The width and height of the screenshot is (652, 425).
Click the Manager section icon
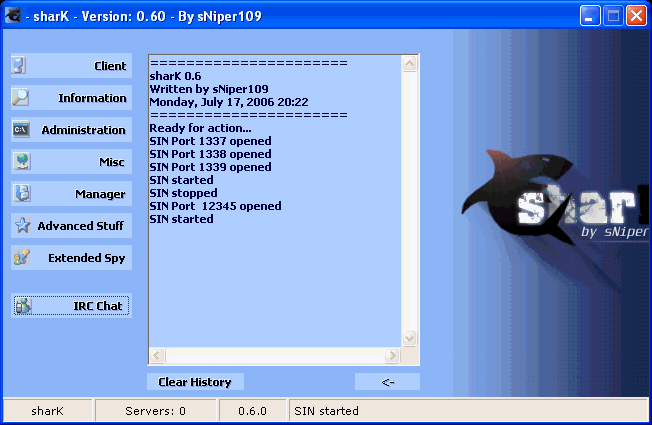click(21, 194)
